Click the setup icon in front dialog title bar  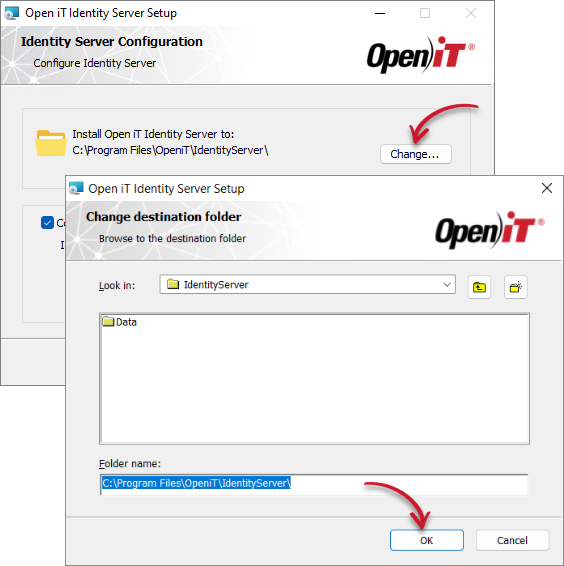pyautogui.click(x=76, y=188)
